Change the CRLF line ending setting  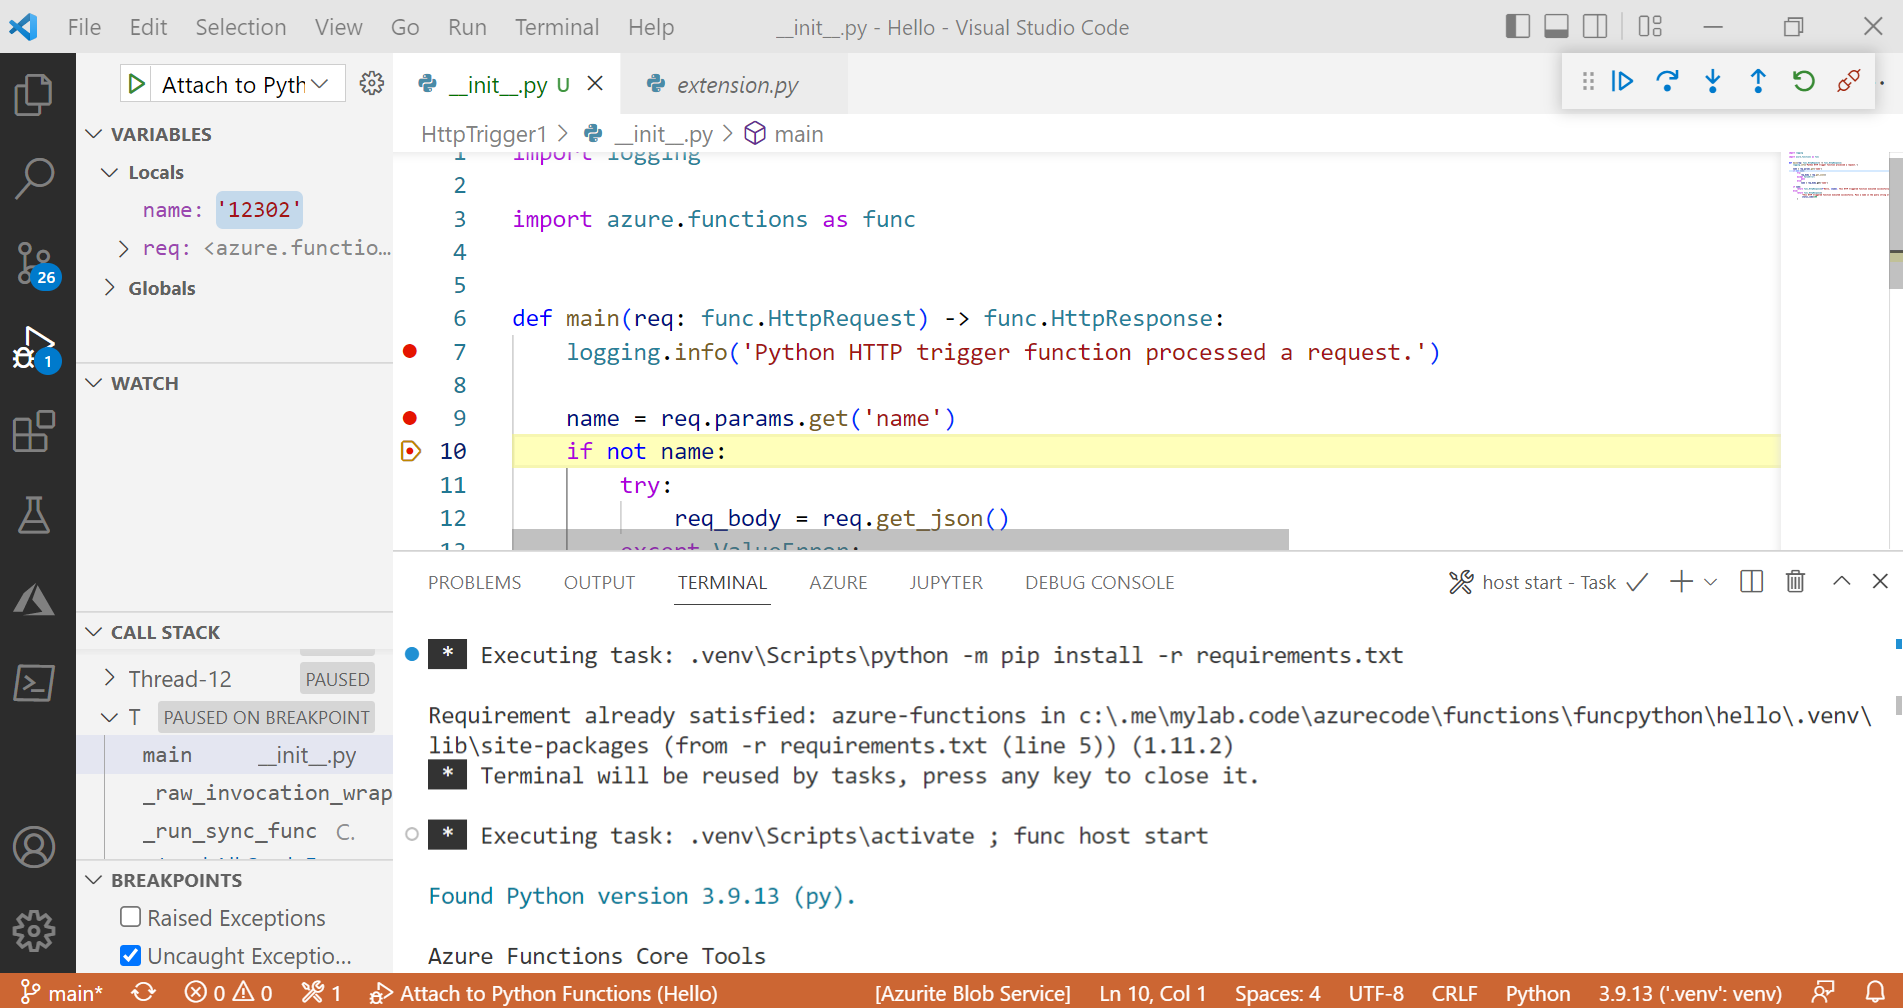click(x=1454, y=992)
